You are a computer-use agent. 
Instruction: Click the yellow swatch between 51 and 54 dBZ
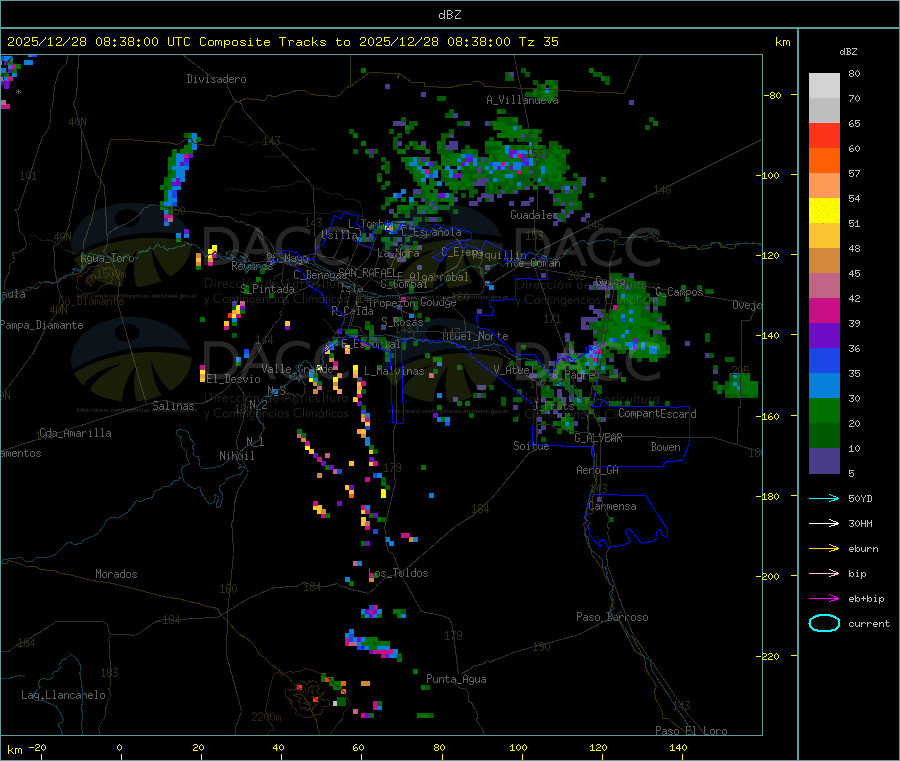824,211
